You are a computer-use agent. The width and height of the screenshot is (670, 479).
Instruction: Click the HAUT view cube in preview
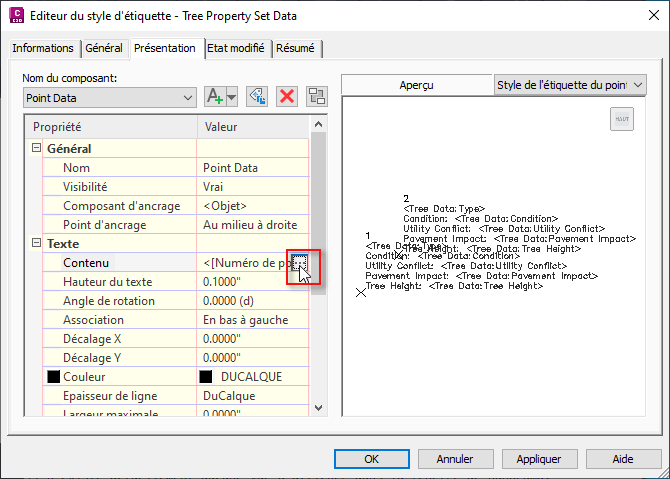pos(622,119)
